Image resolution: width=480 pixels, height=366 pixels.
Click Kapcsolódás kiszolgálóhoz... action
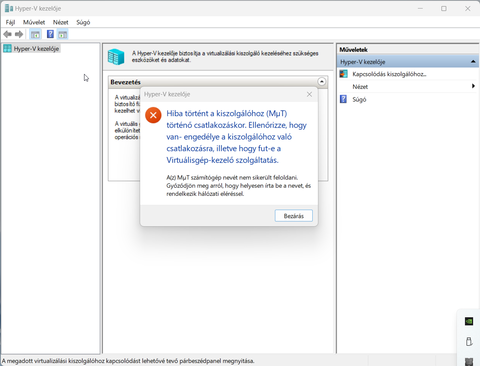click(389, 74)
